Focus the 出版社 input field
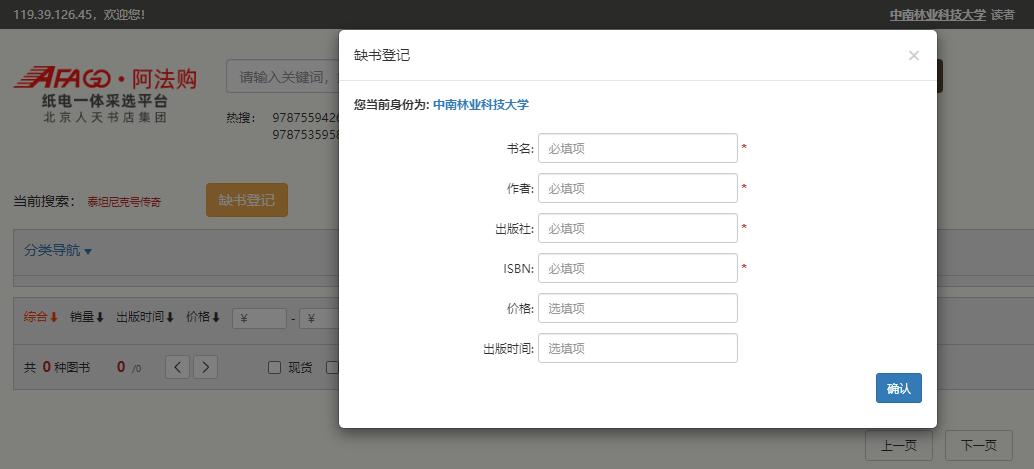The height and width of the screenshot is (469, 1034). coord(637,228)
